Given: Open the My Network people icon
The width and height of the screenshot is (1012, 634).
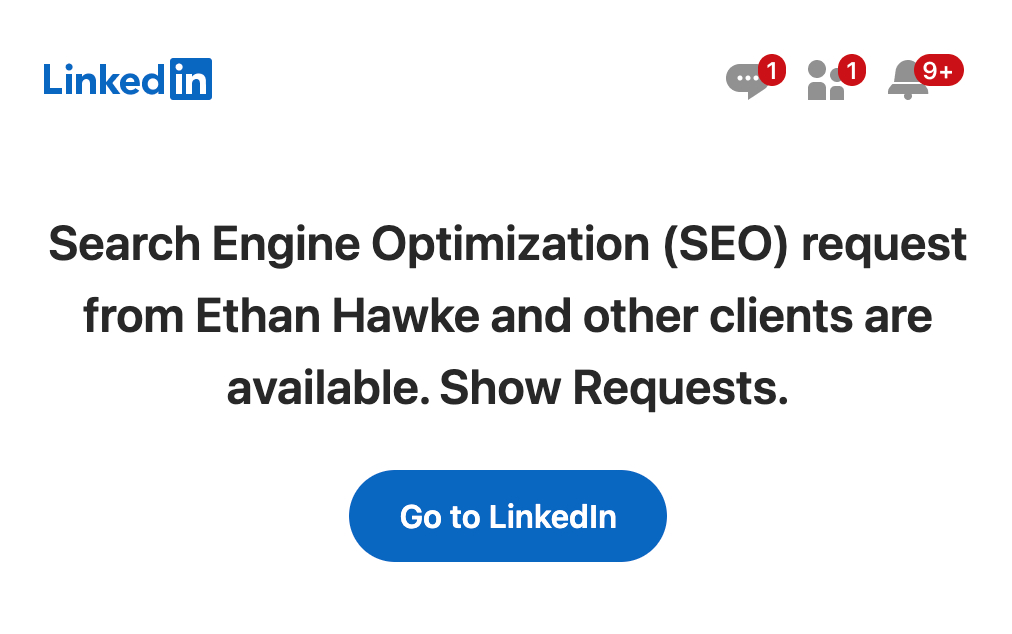Looking at the screenshot, I should (x=824, y=82).
